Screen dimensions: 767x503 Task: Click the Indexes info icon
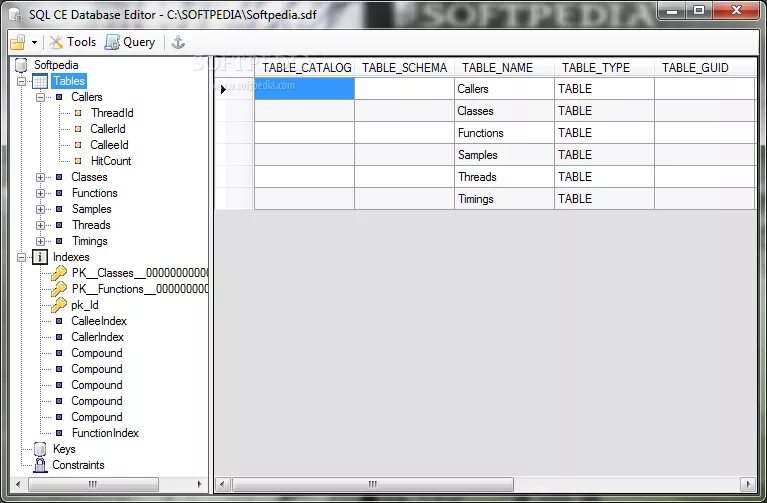pos(40,257)
